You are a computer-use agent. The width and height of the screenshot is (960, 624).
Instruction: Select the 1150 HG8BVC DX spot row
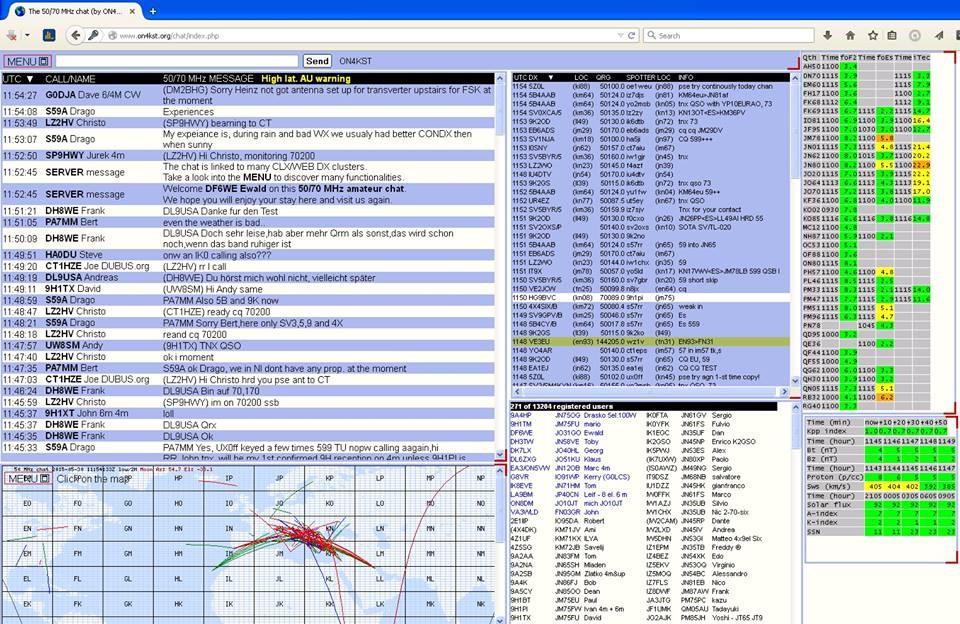[x=650, y=298]
